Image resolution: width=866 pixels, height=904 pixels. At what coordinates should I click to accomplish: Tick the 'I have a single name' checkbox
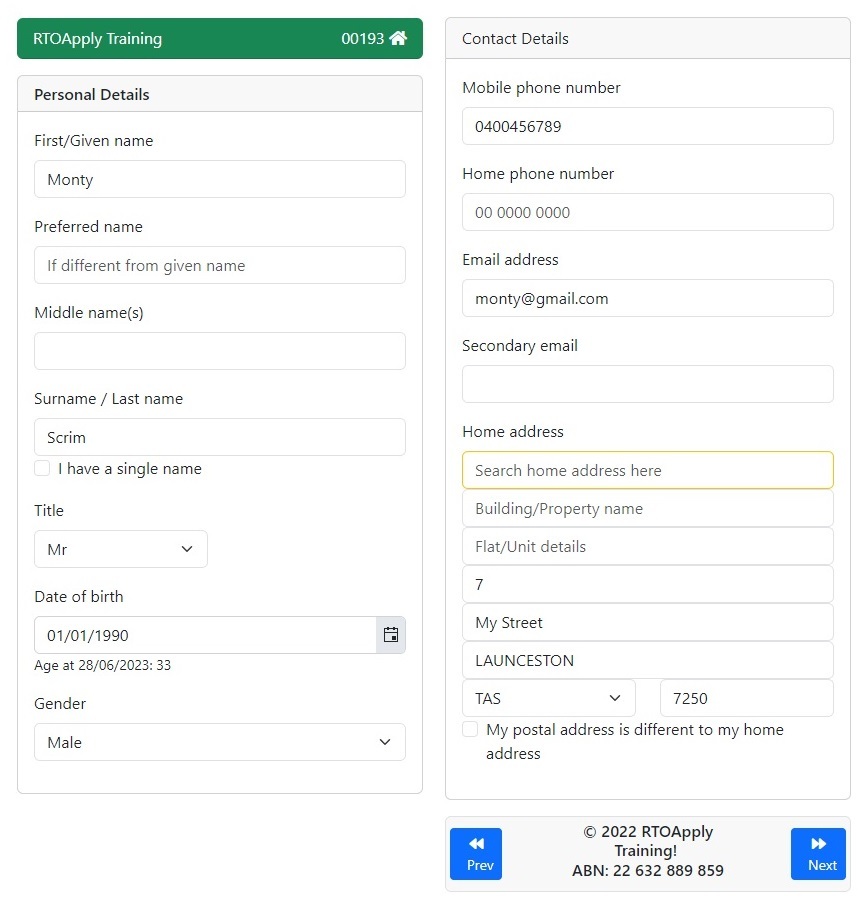click(x=42, y=468)
